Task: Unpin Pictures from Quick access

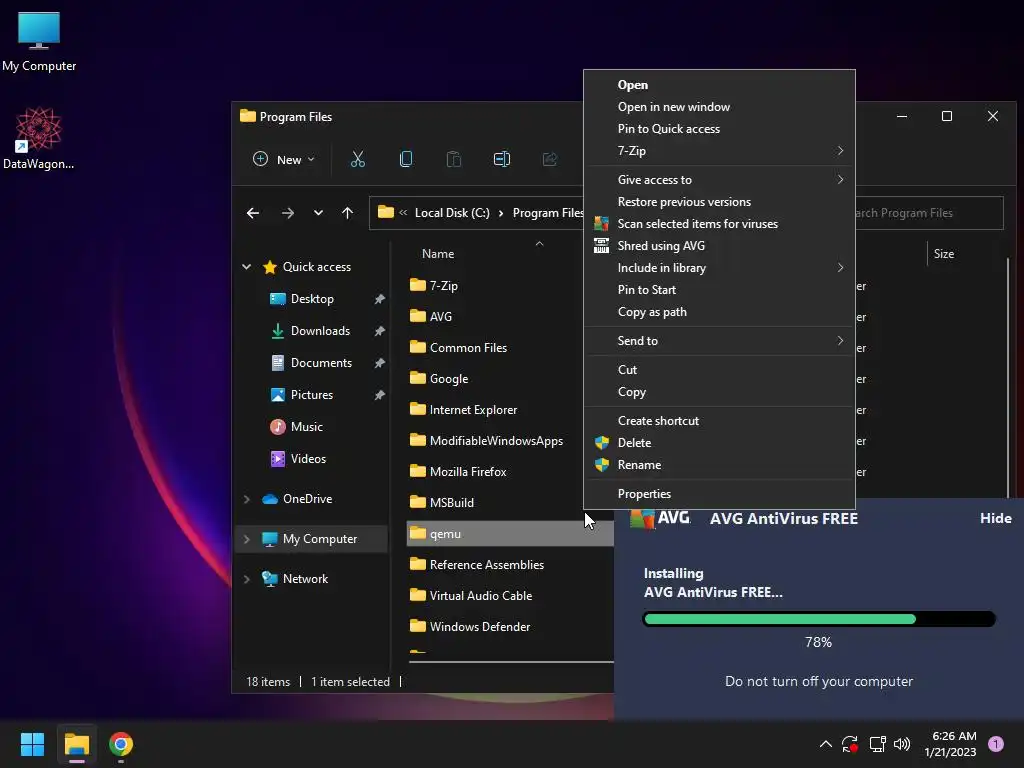Action: [379, 395]
